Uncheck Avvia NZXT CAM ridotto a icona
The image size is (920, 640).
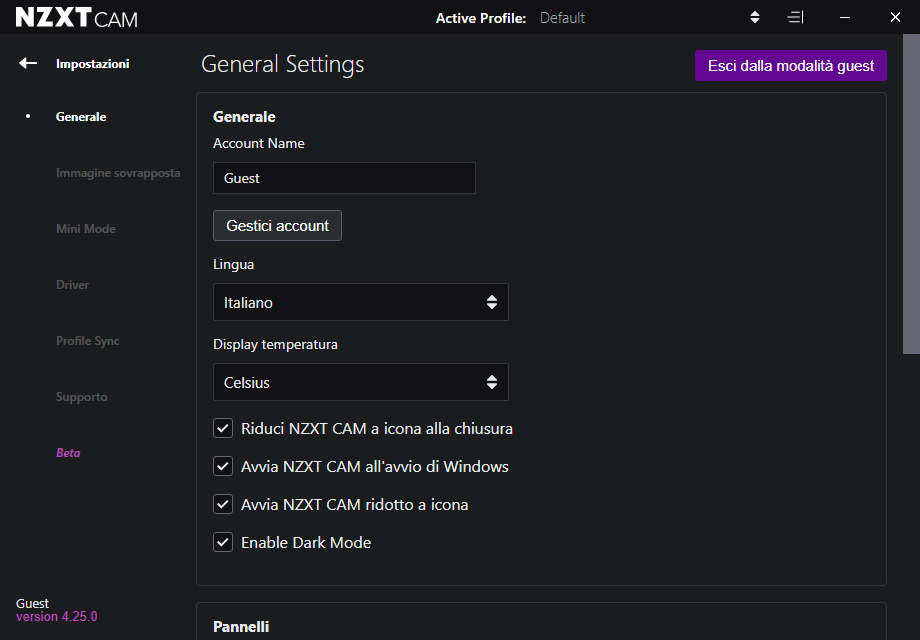[x=223, y=505]
